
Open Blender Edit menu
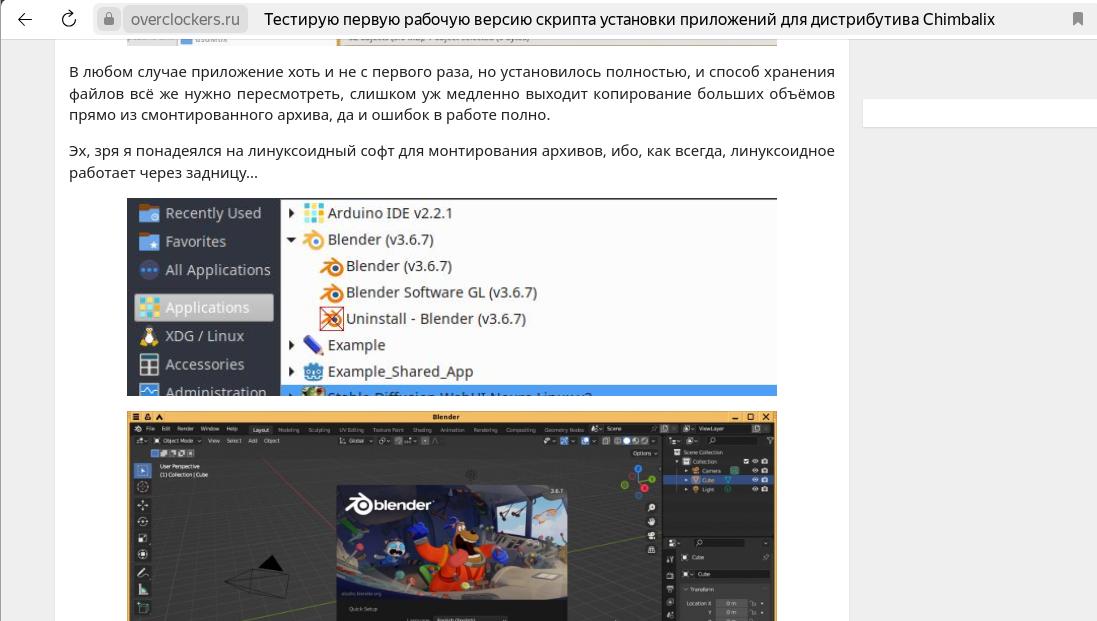(166, 429)
